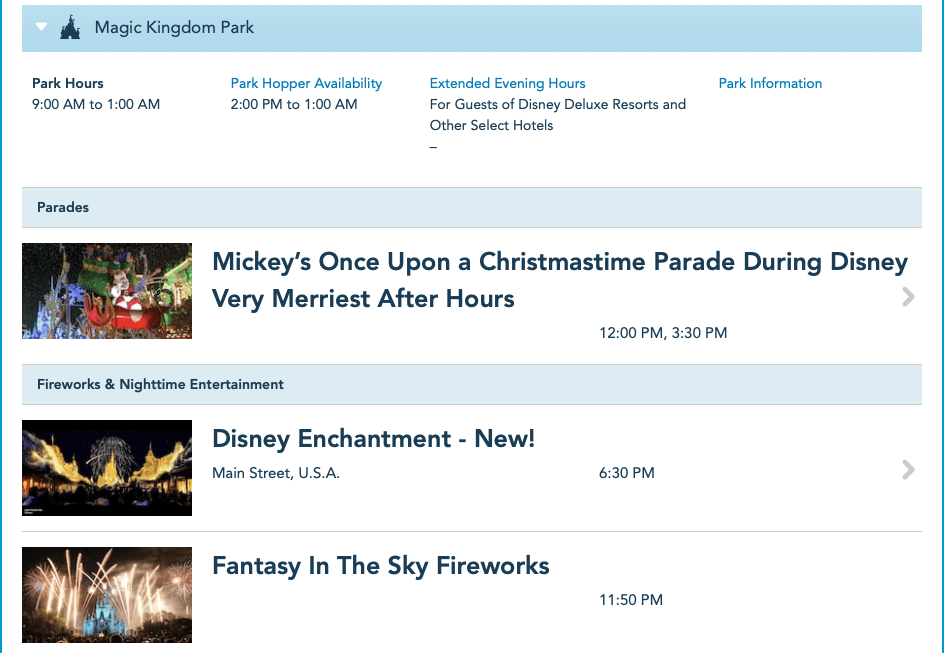944x653 pixels.
Task: Click the Disney Enchantment thumbnail image
Action: coord(107,468)
